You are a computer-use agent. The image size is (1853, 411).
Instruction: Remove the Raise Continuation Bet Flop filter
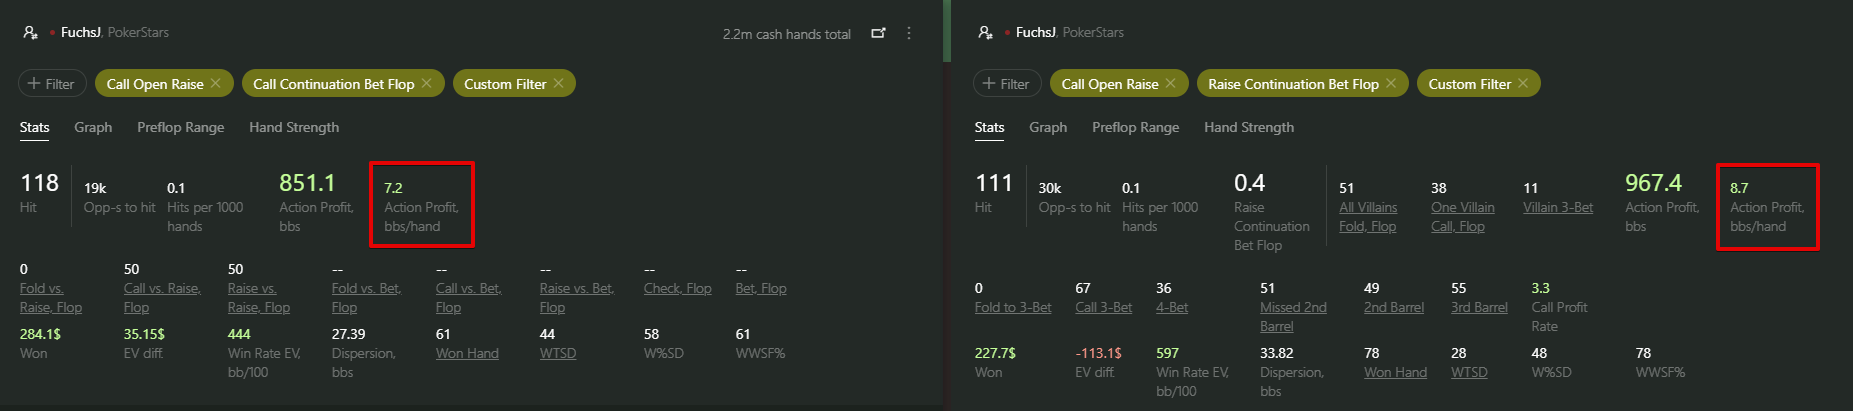tap(1390, 83)
